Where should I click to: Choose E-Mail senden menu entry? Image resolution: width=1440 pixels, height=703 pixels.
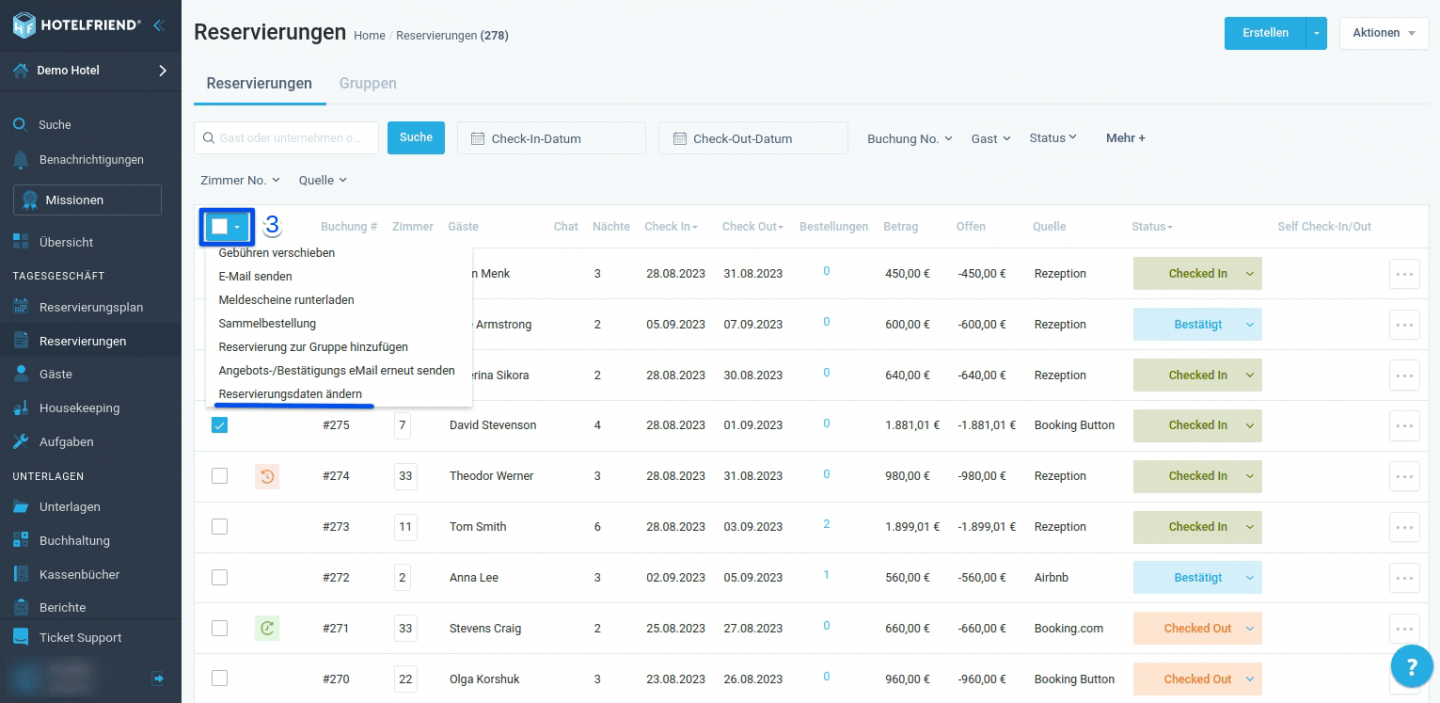click(x=256, y=276)
